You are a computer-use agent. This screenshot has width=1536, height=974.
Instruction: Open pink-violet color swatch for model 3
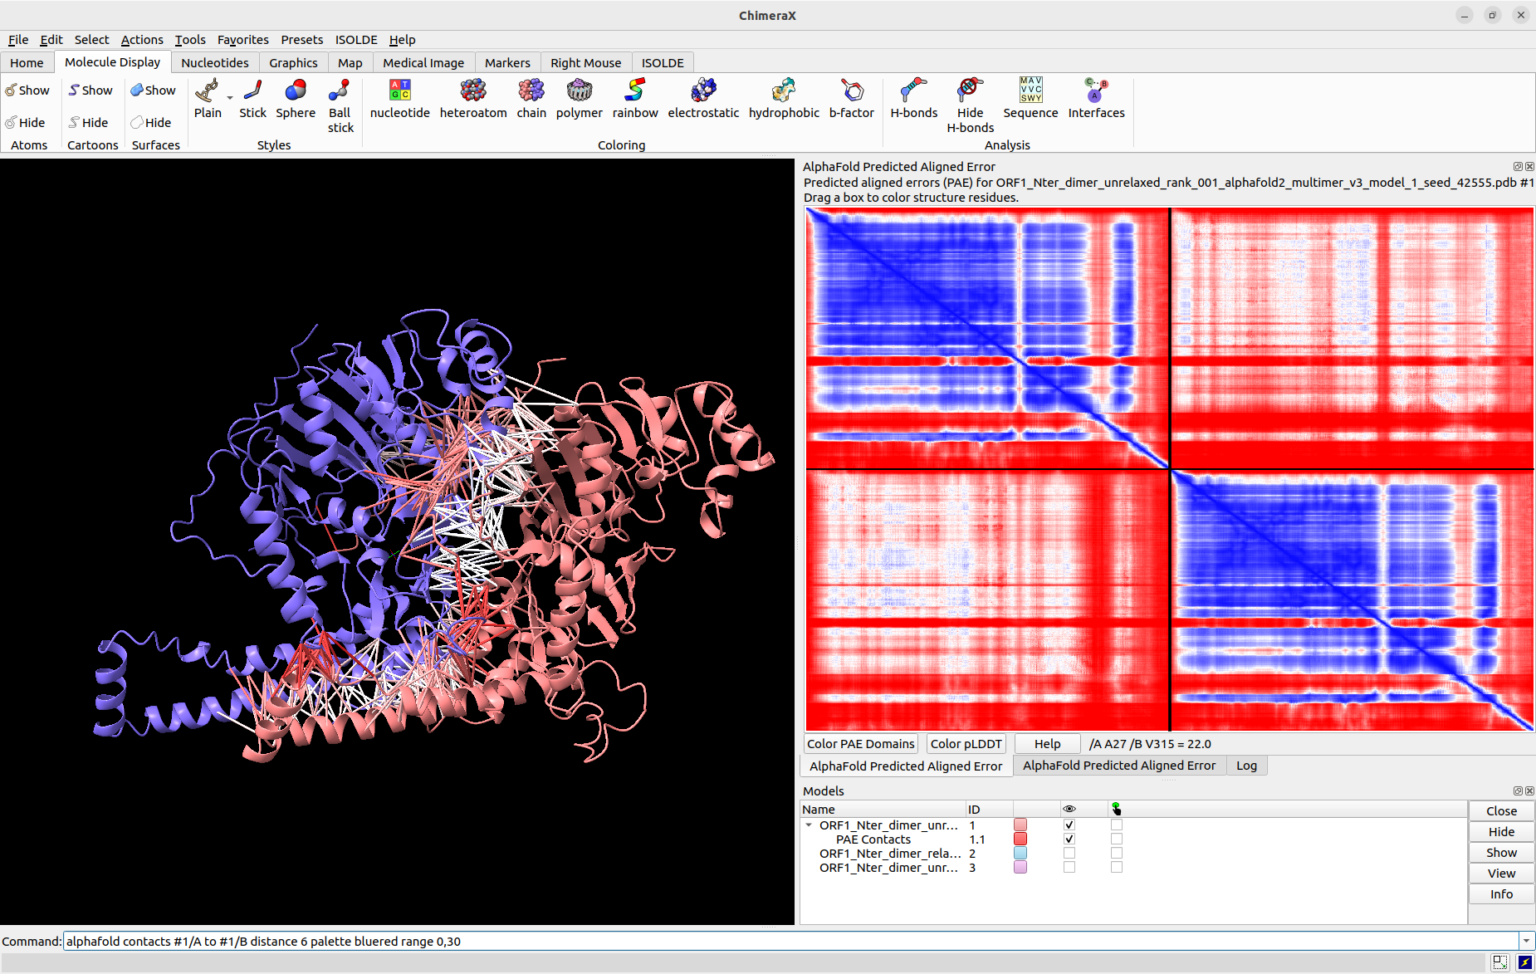1020,867
